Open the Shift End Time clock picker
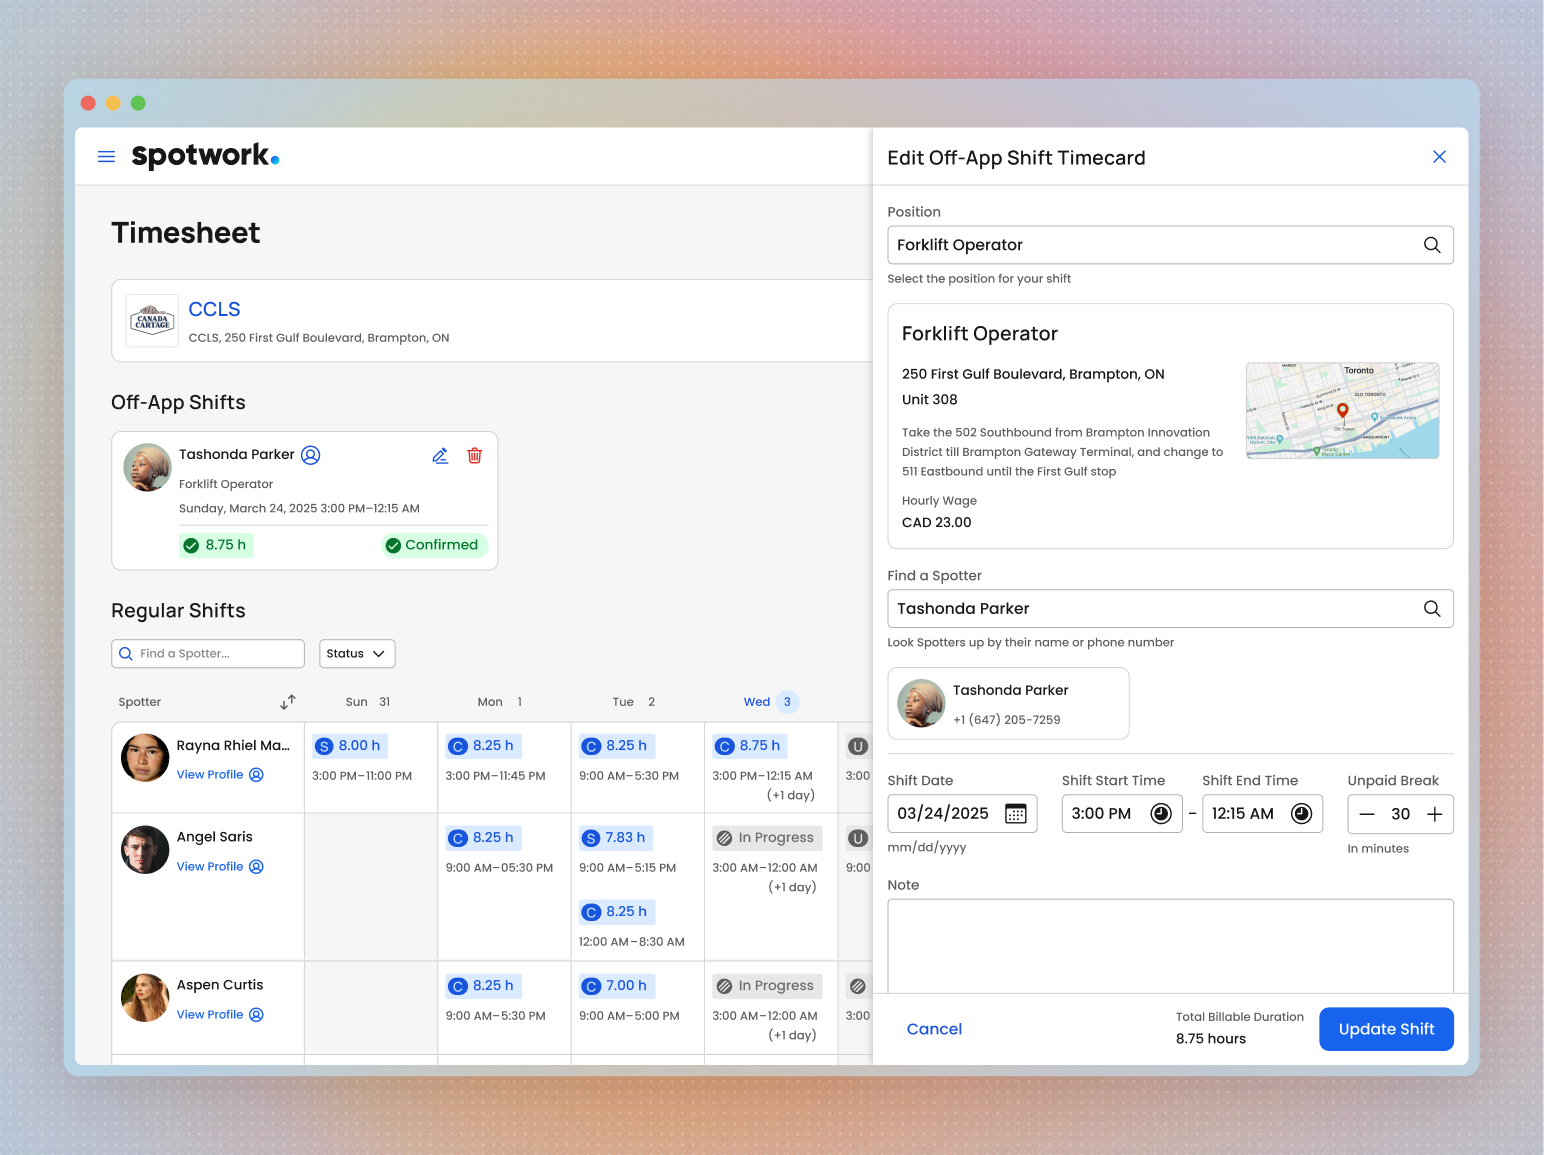The width and height of the screenshot is (1544, 1155). coord(1301,813)
